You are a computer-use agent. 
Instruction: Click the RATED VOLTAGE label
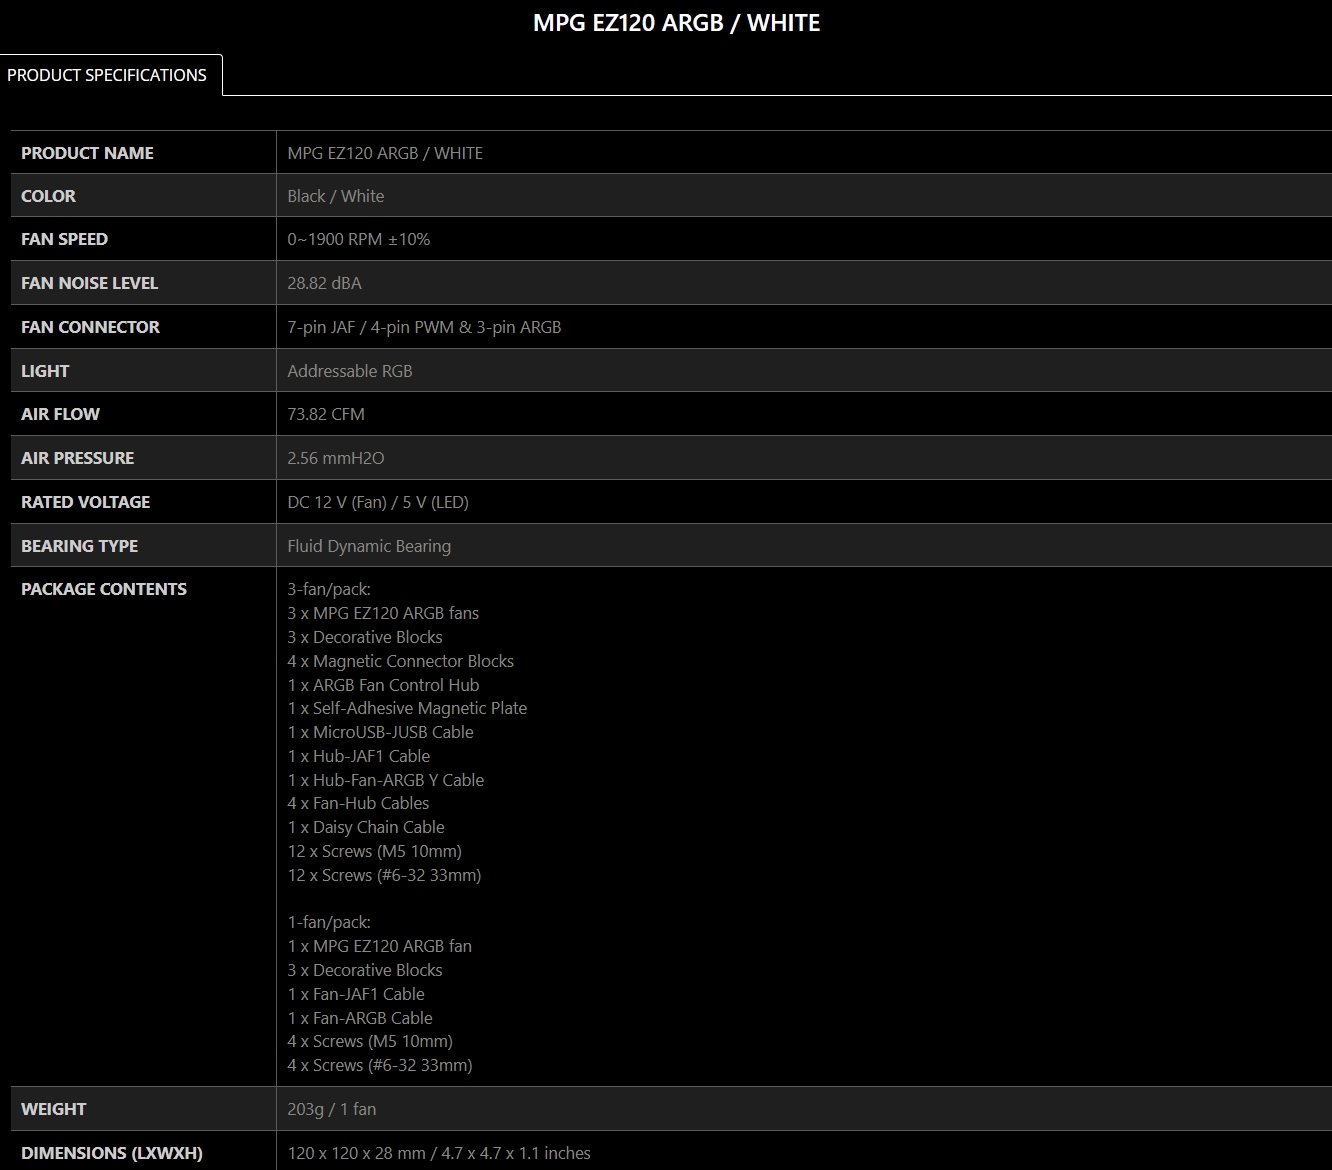pos(85,502)
